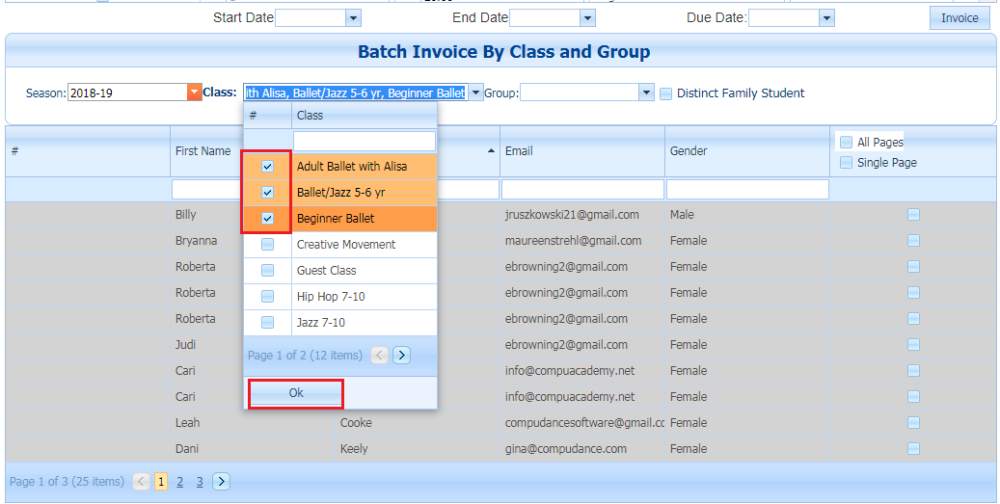The image size is (1000, 504).
Task: Click the End Date input field
Action: 544,18
